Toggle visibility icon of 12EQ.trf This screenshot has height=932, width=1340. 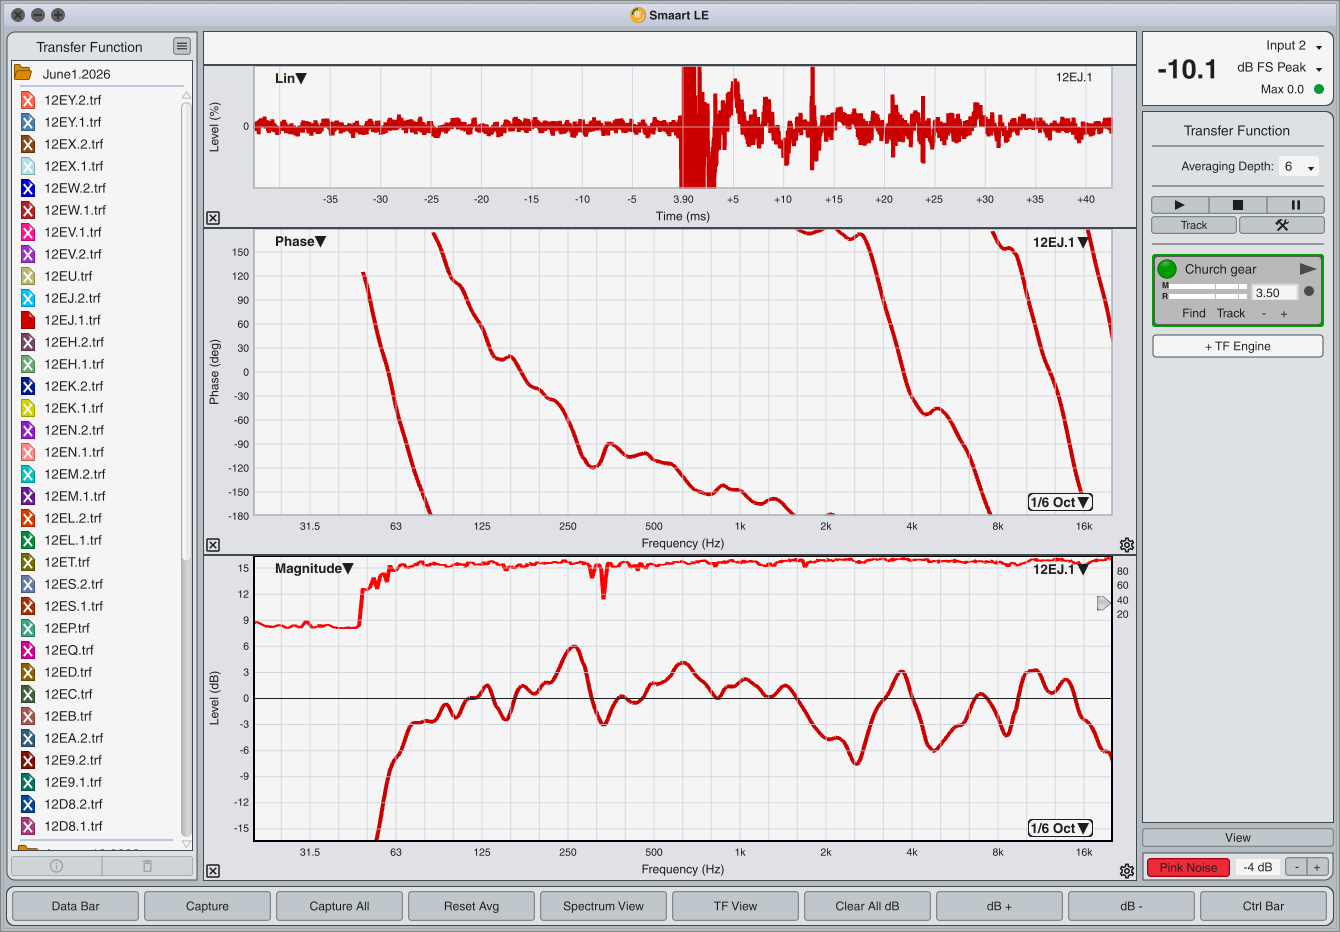(x=28, y=650)
